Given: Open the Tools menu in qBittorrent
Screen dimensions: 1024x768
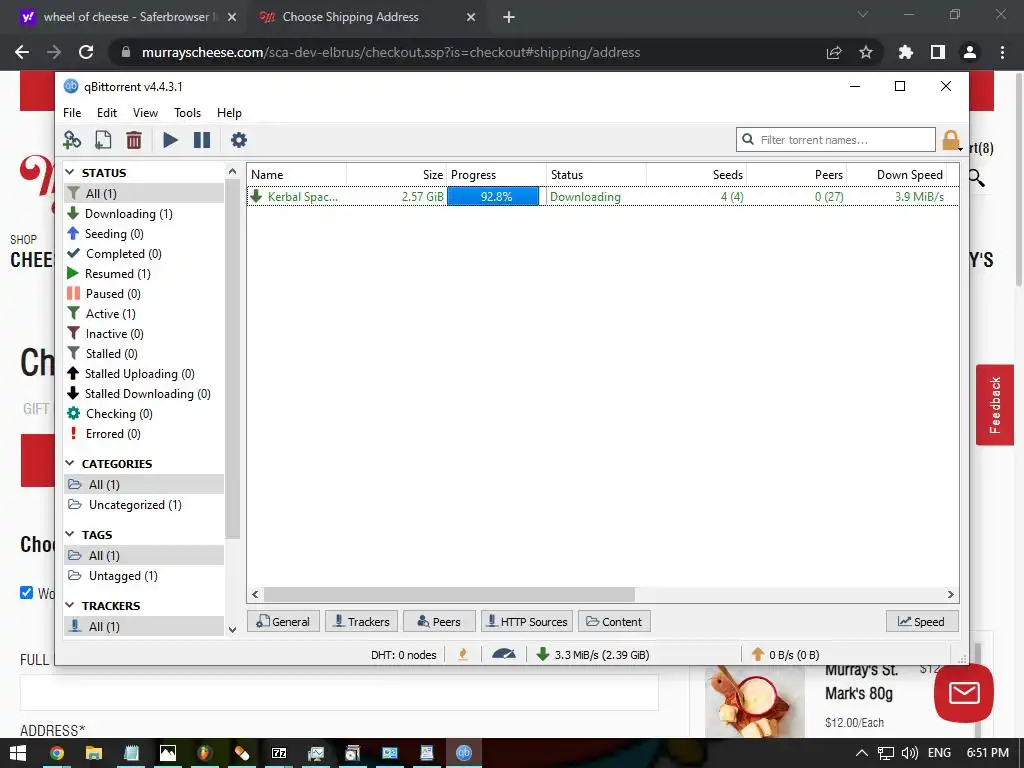Looking at the screenshot, I should 187,112.
